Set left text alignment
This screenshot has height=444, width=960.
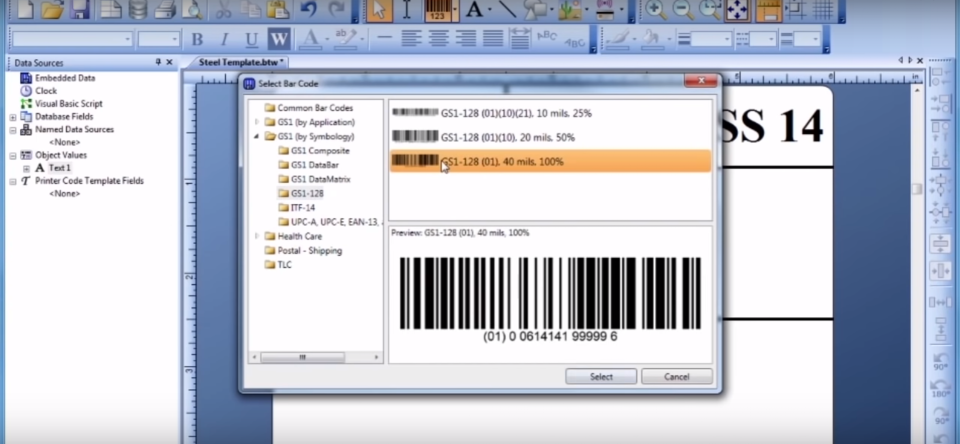(412, 39)
